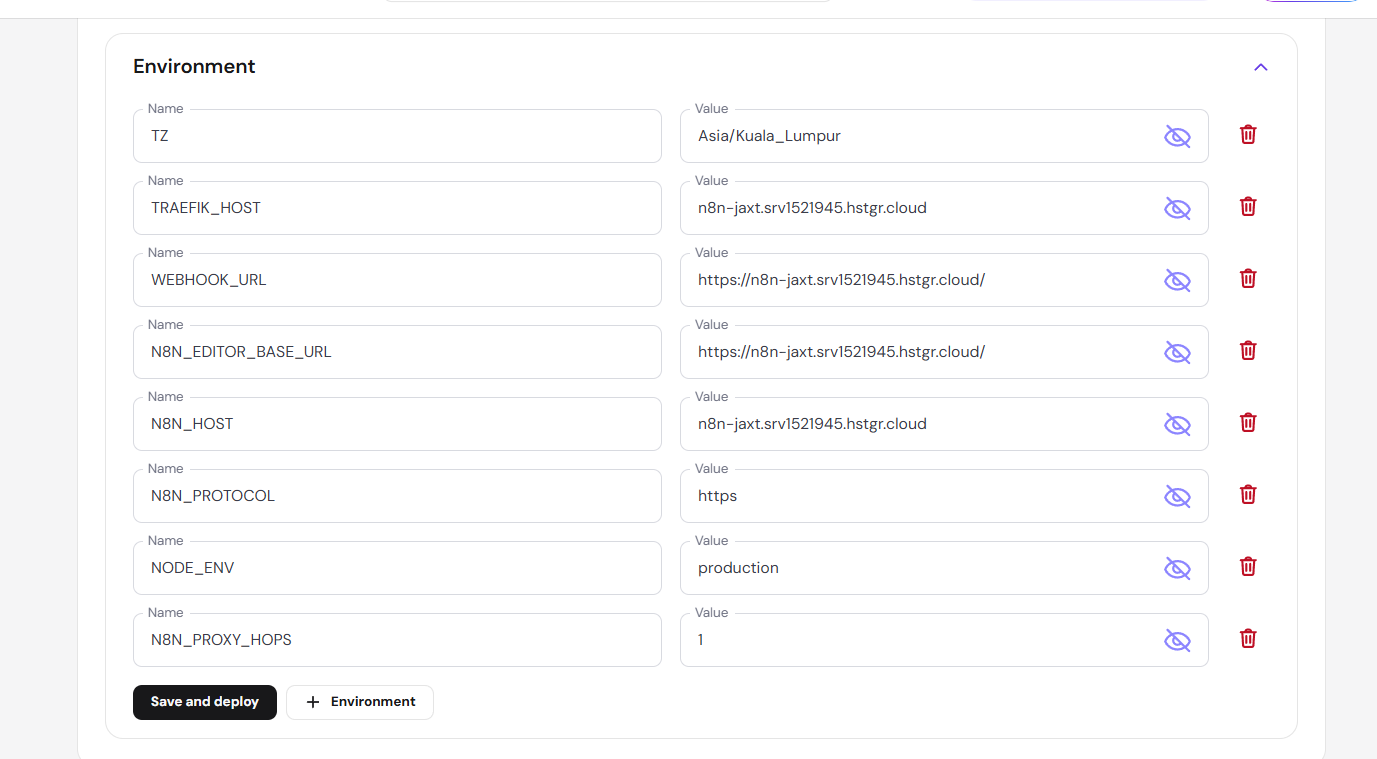This screenshot has width=1377, height=759.
Task: Toggle visibility of the NODE_ENV value
Action: pos(1177,569)
